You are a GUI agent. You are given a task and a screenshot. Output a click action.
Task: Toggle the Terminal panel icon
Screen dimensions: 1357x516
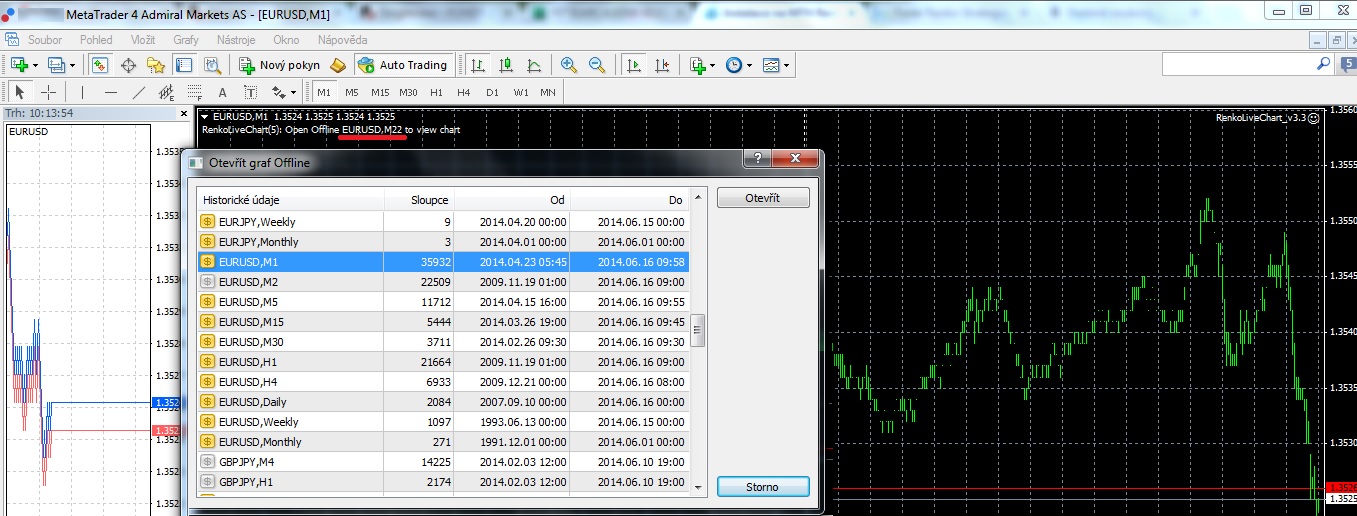(x=183, y=65)
